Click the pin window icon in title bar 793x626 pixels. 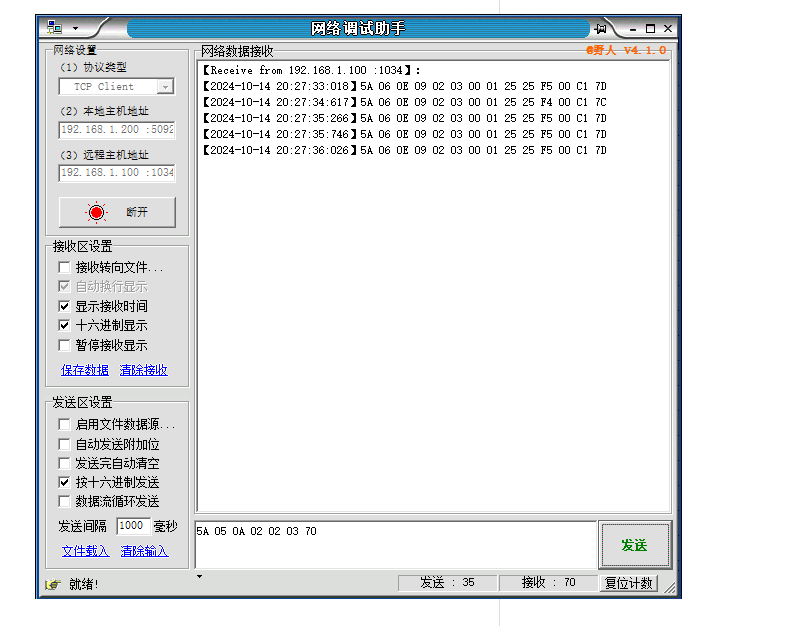coord(600,28)
